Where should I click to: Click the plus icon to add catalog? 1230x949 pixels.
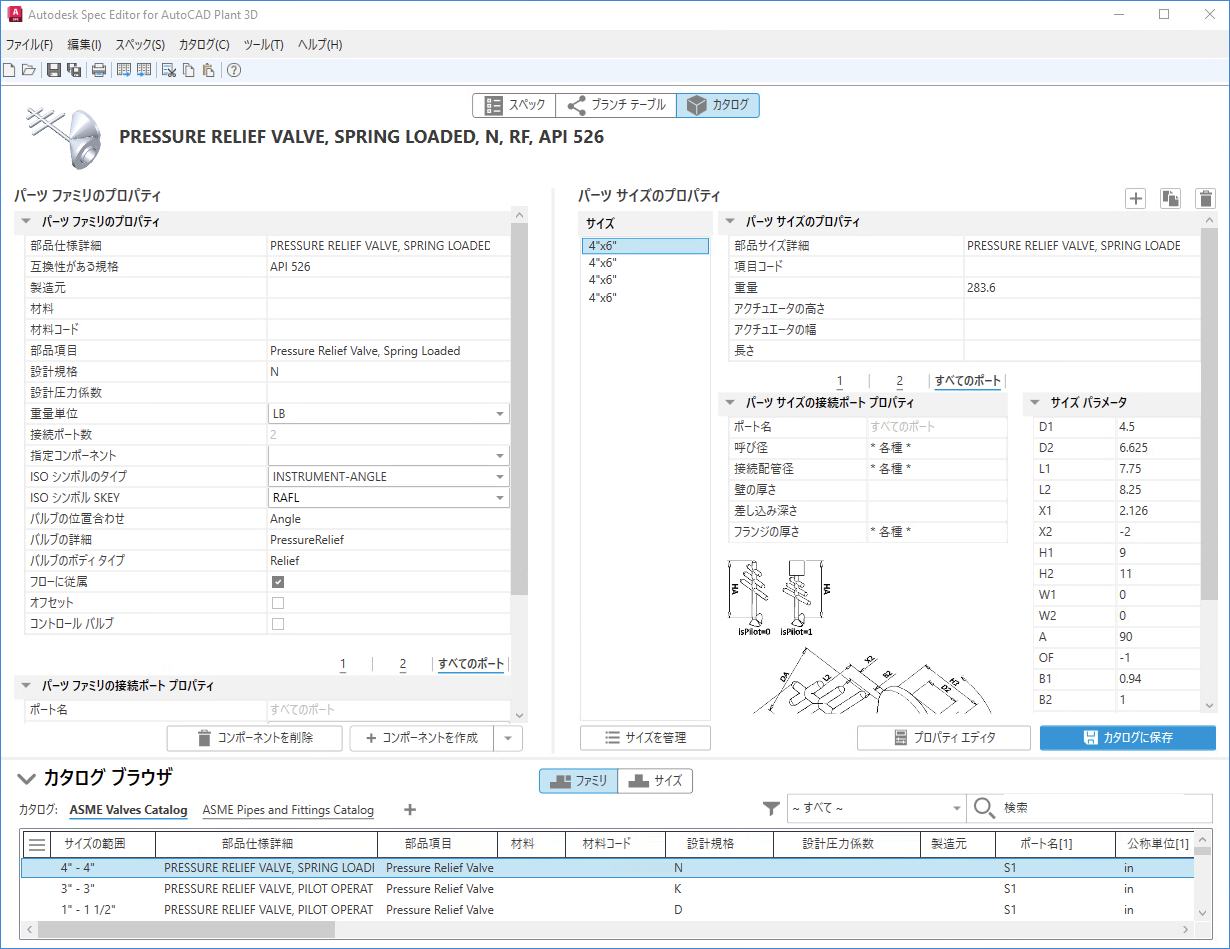409,810
